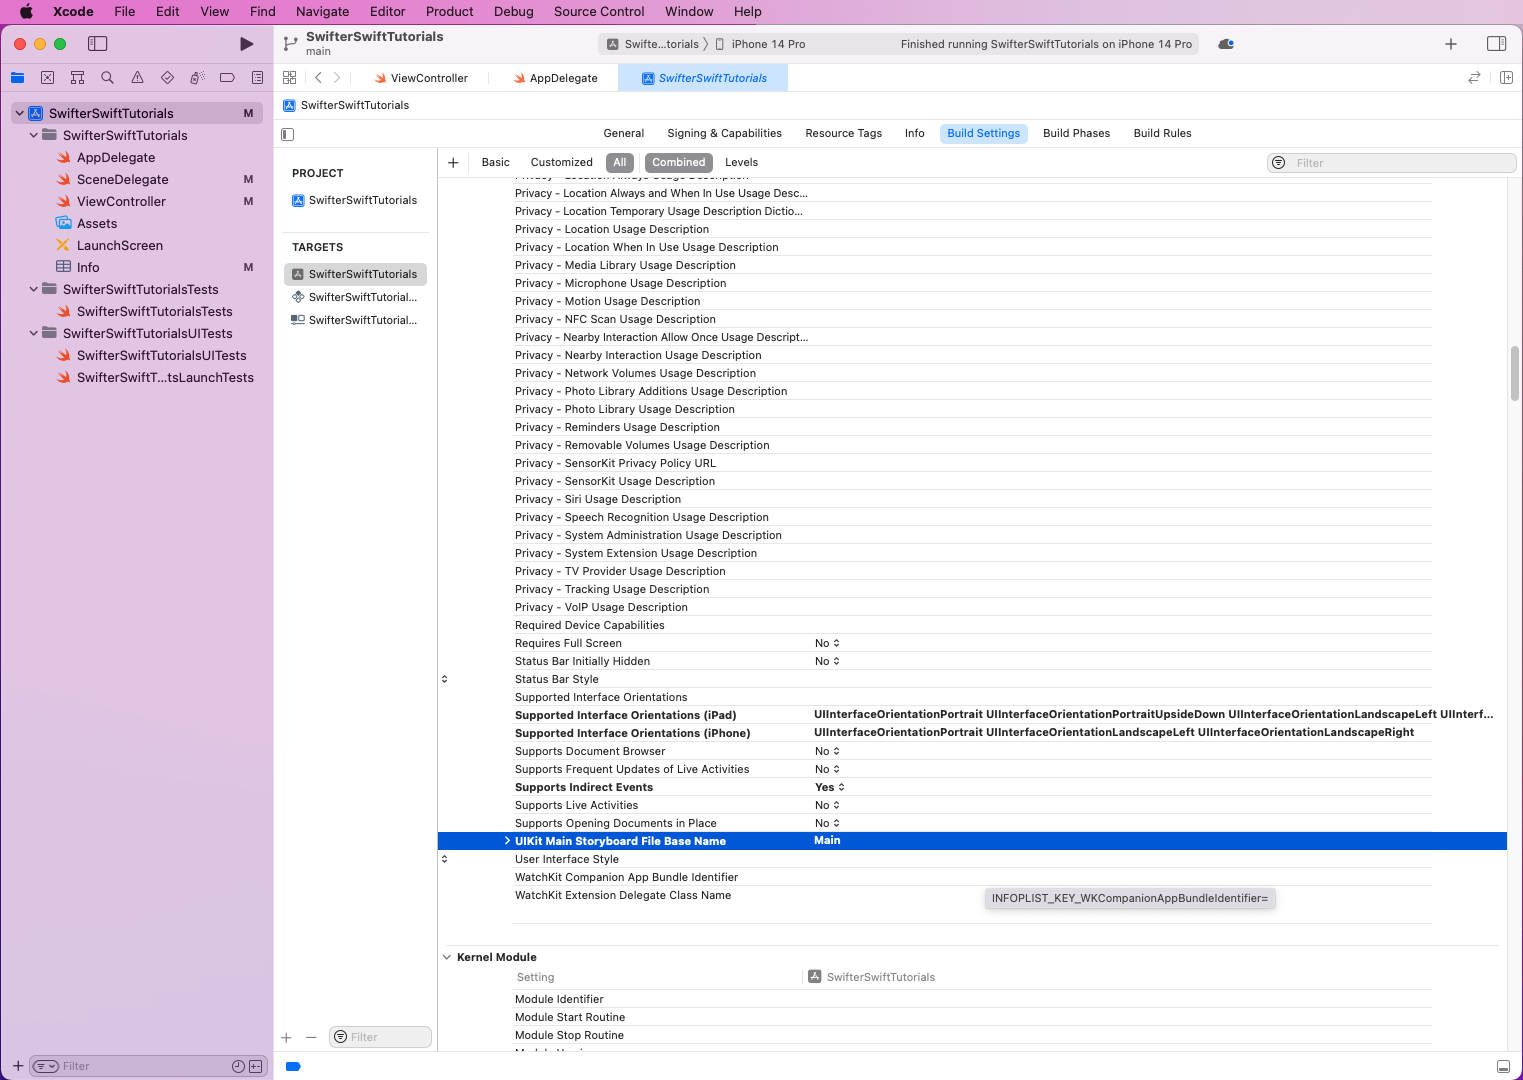Toggle the inspector panel button
Screen dimensions: 1523x1080
(1496, 44)
